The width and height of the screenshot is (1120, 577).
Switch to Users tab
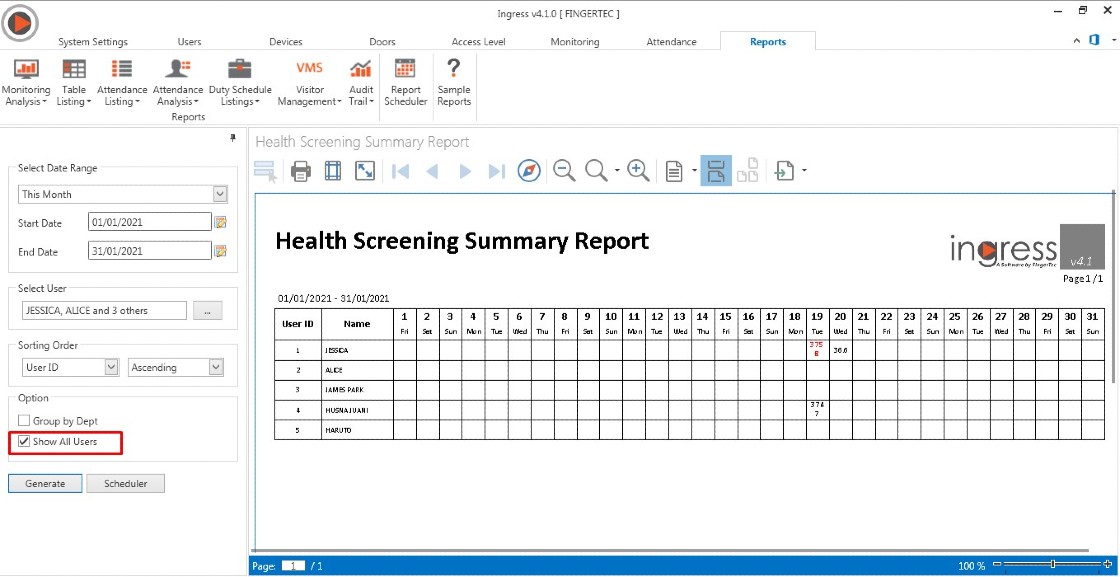pos(189,41)
